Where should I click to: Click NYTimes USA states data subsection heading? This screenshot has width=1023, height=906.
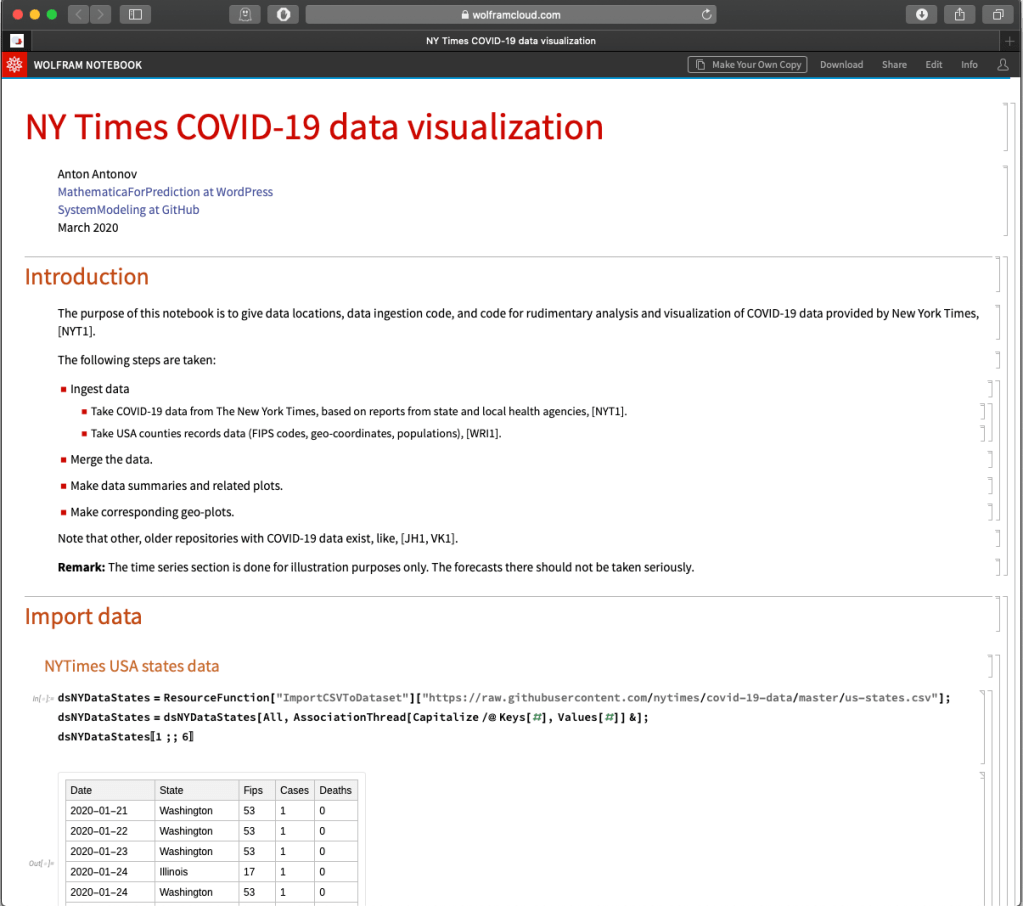click(x=131, y=666)
